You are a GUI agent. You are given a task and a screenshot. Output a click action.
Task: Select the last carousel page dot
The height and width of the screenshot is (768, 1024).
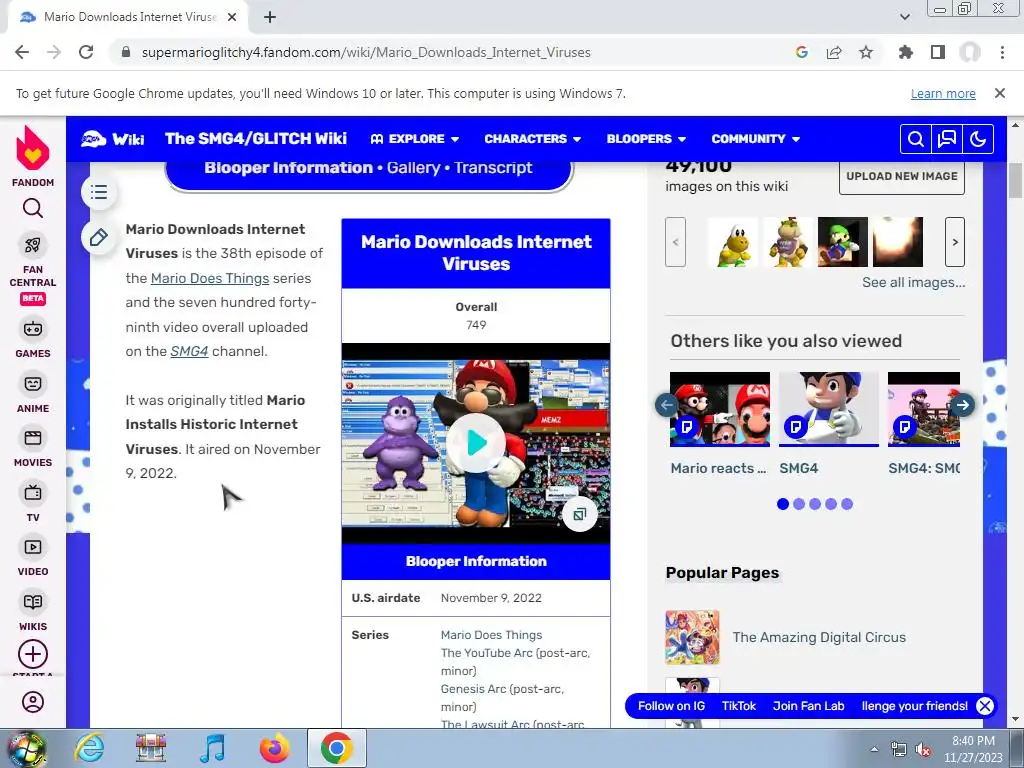tap(847, 504)
